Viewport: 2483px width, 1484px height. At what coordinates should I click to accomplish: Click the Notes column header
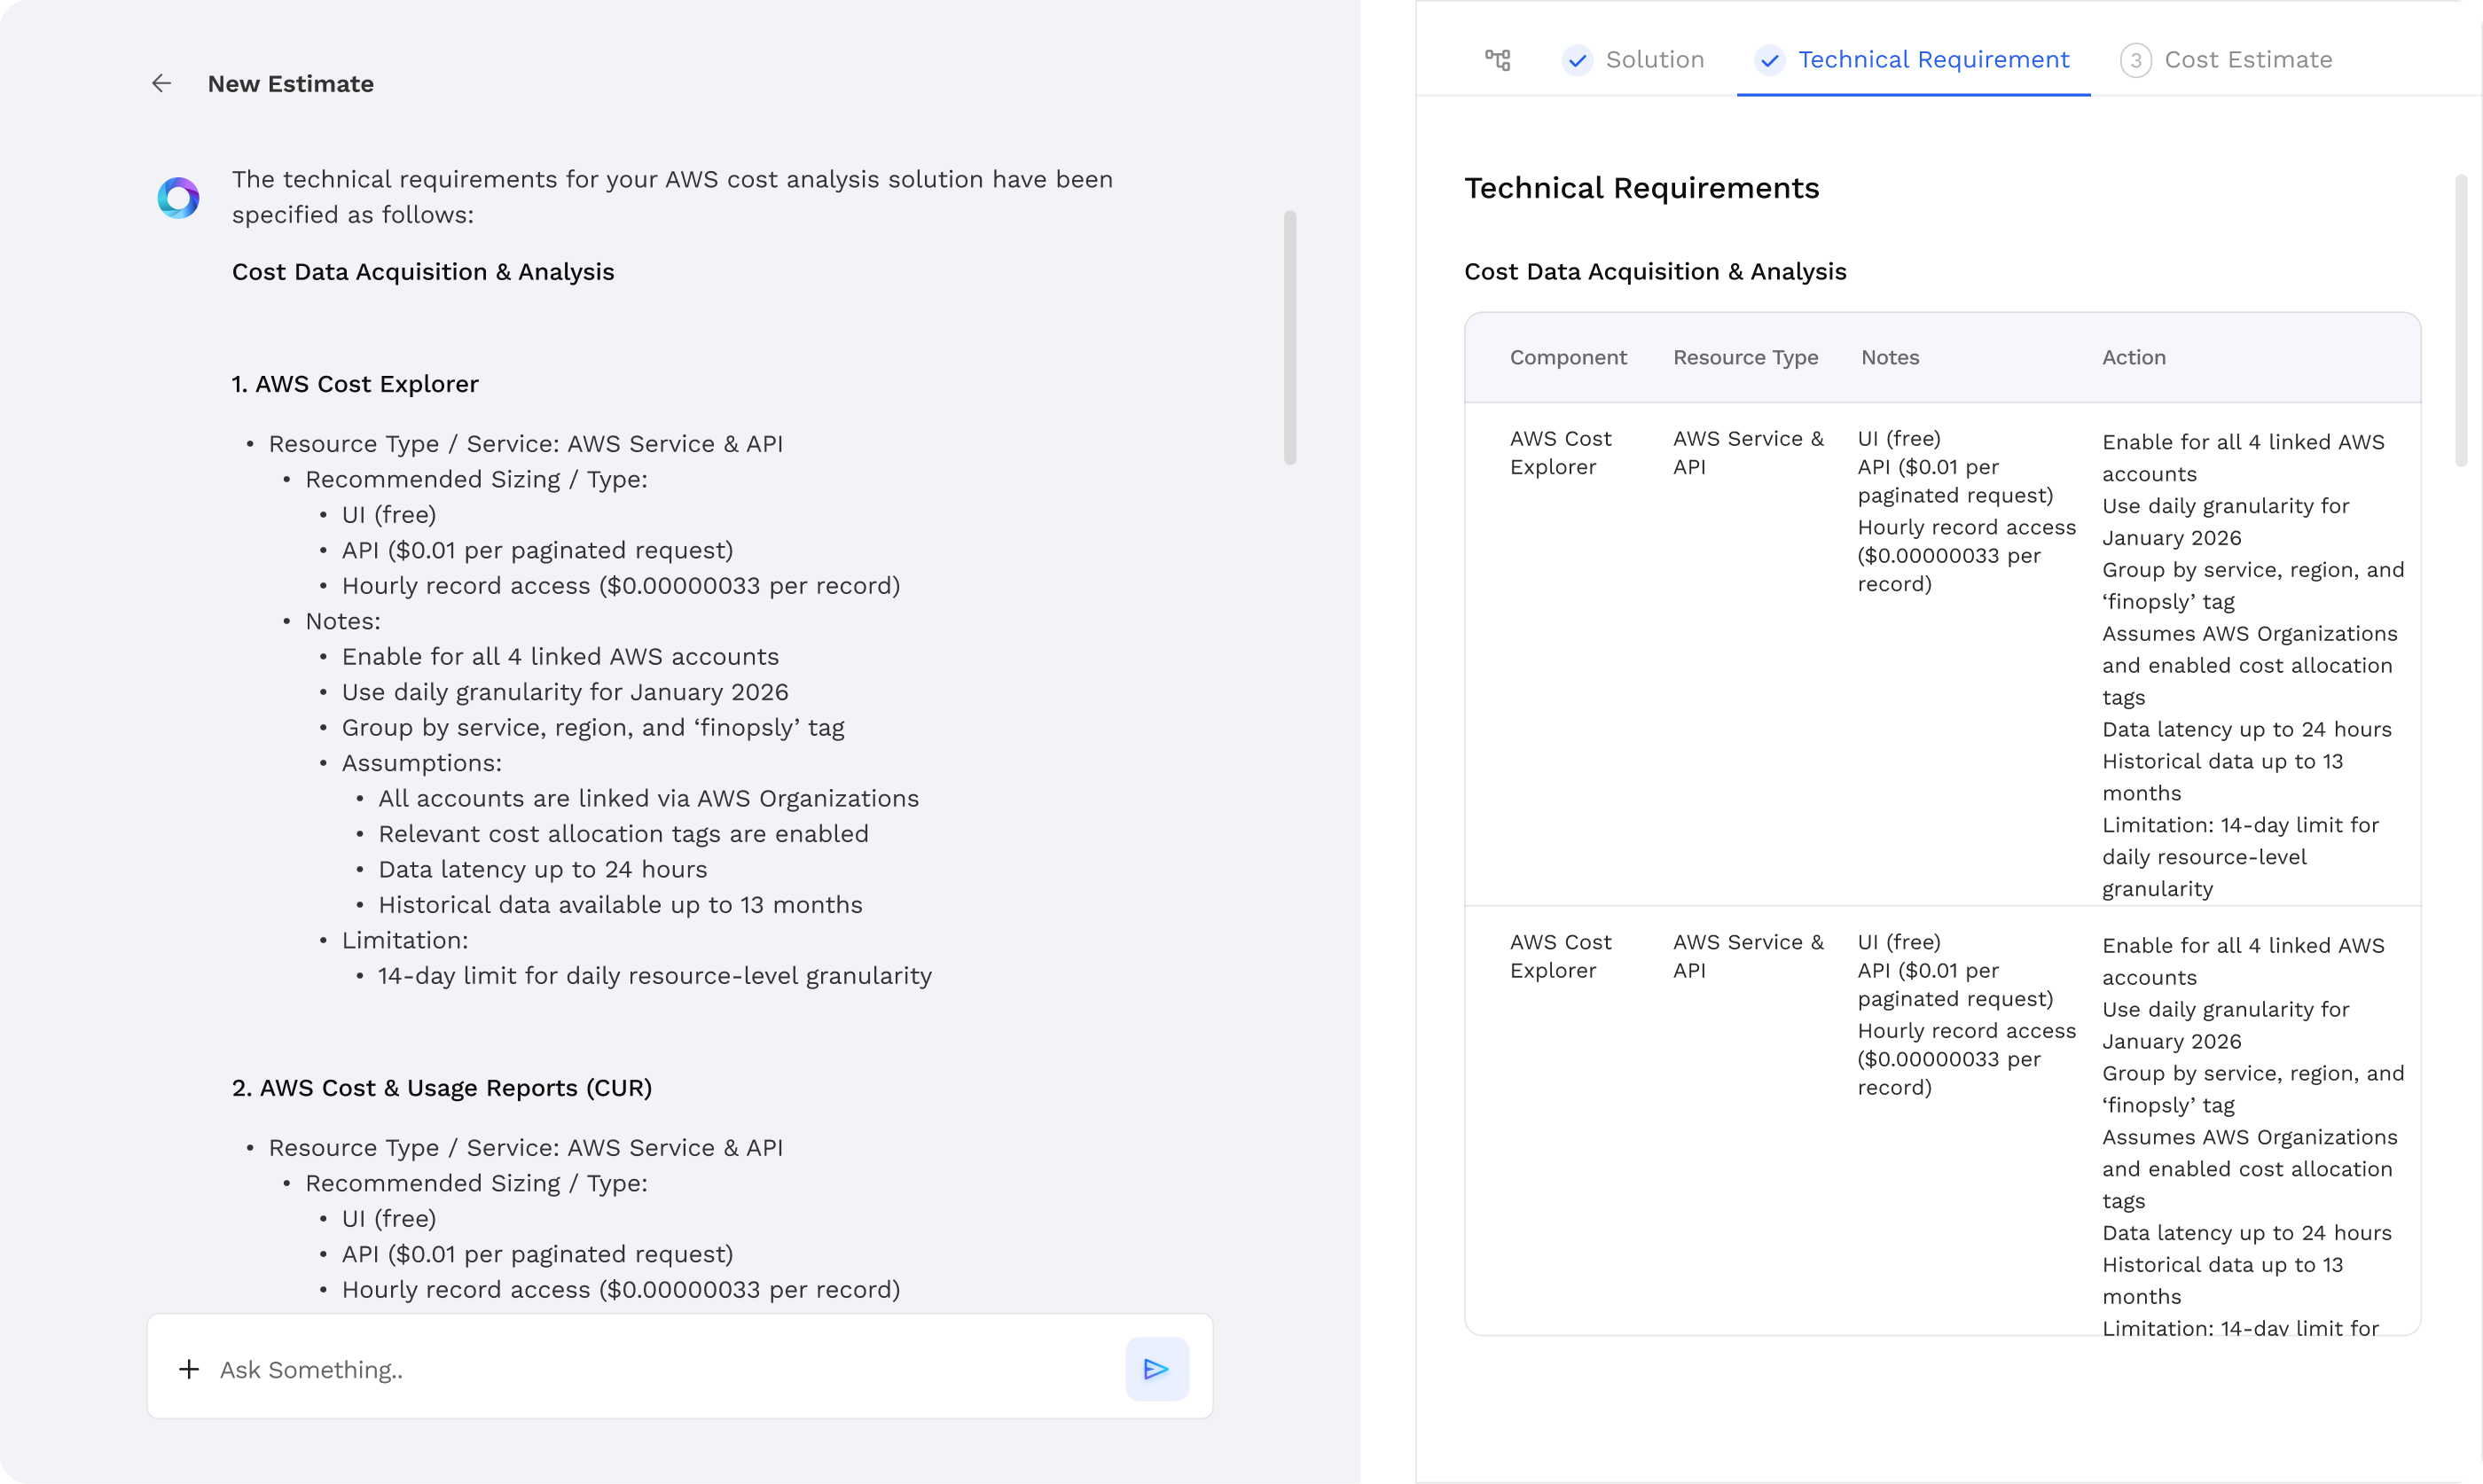(x=1889, y=358)
